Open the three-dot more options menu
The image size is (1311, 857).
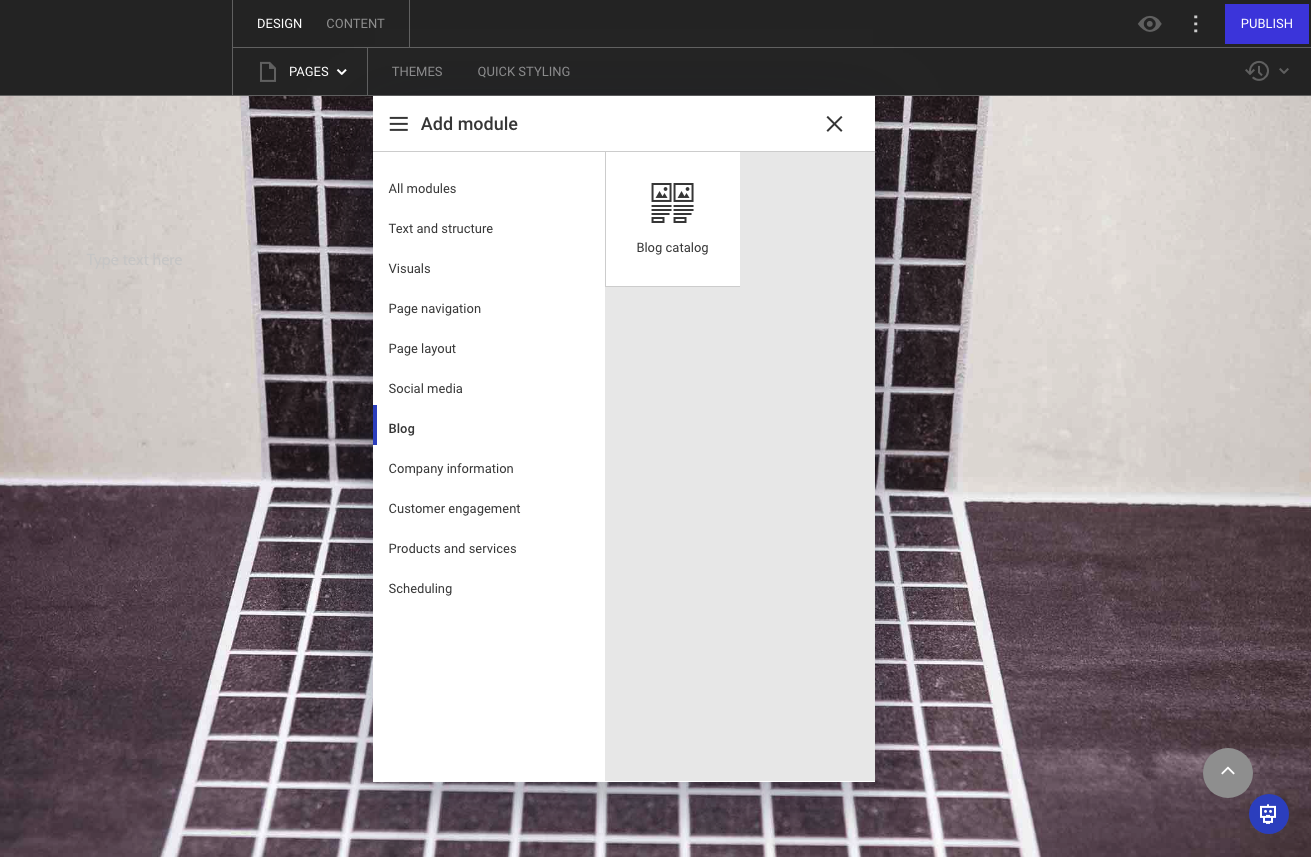click(x=1196, y=24)
